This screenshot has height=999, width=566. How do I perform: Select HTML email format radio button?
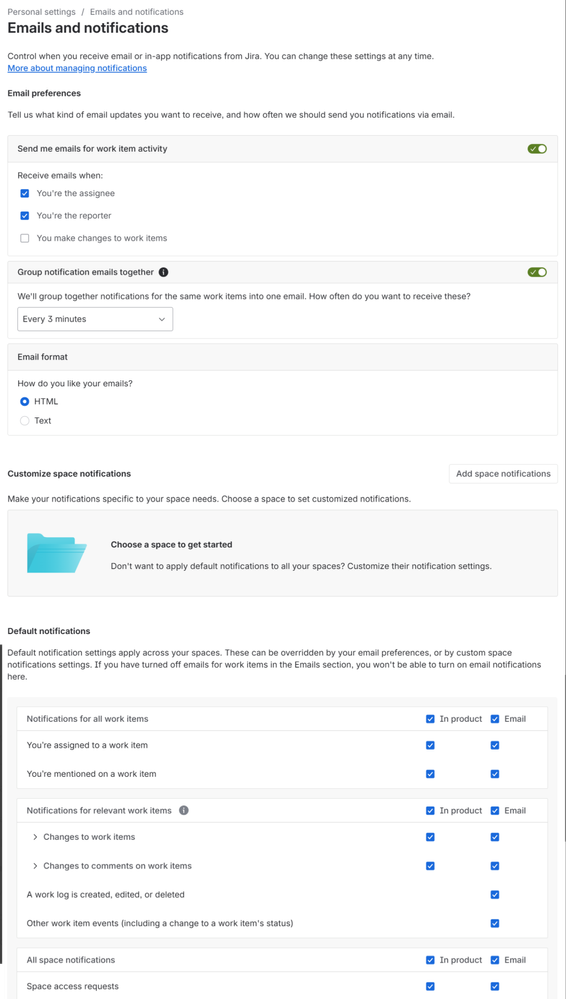tap(25, 401)
